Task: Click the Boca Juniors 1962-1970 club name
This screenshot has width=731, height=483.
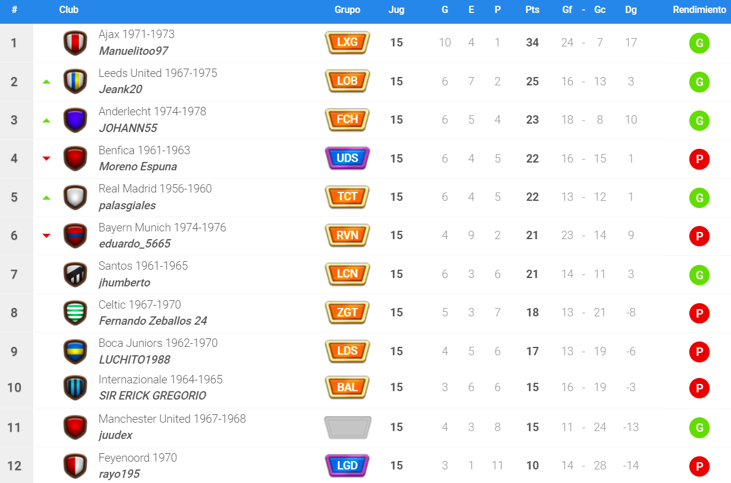Action: point(157,343)
